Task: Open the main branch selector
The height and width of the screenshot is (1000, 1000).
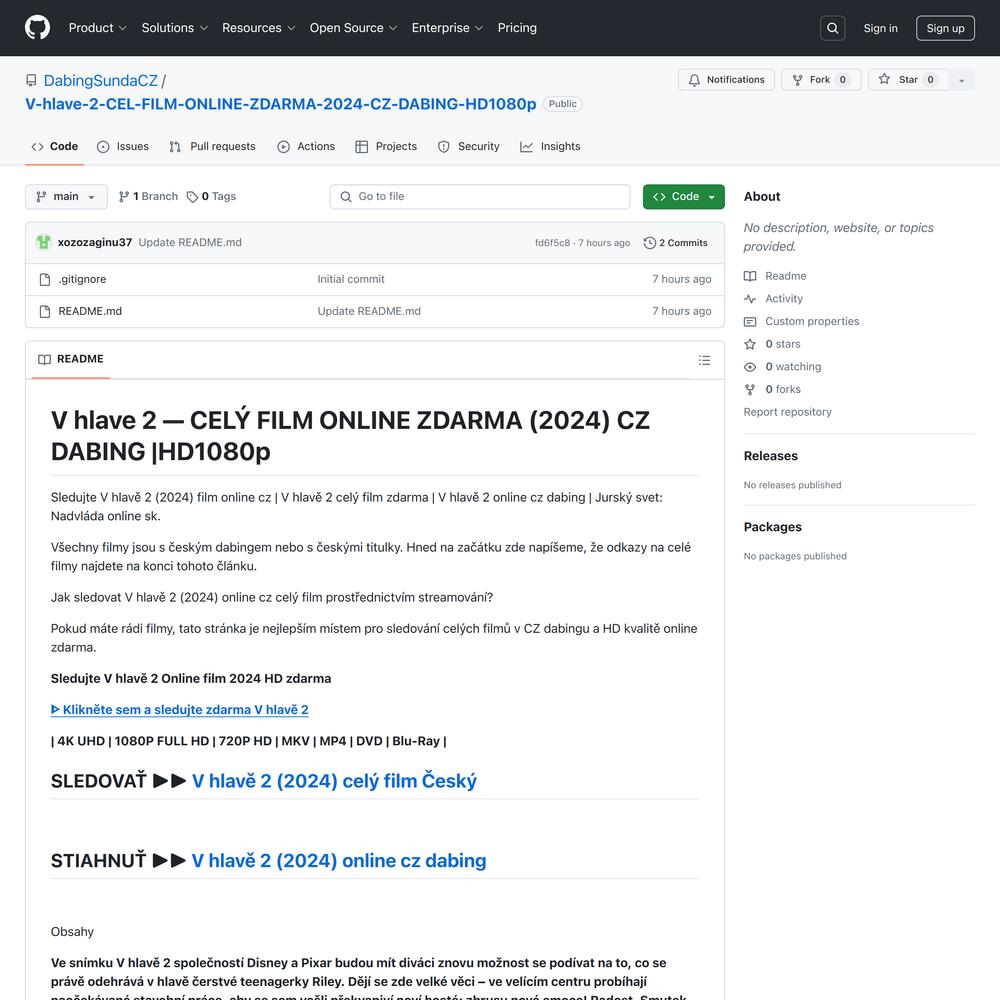Action: (x=66, y=196)
